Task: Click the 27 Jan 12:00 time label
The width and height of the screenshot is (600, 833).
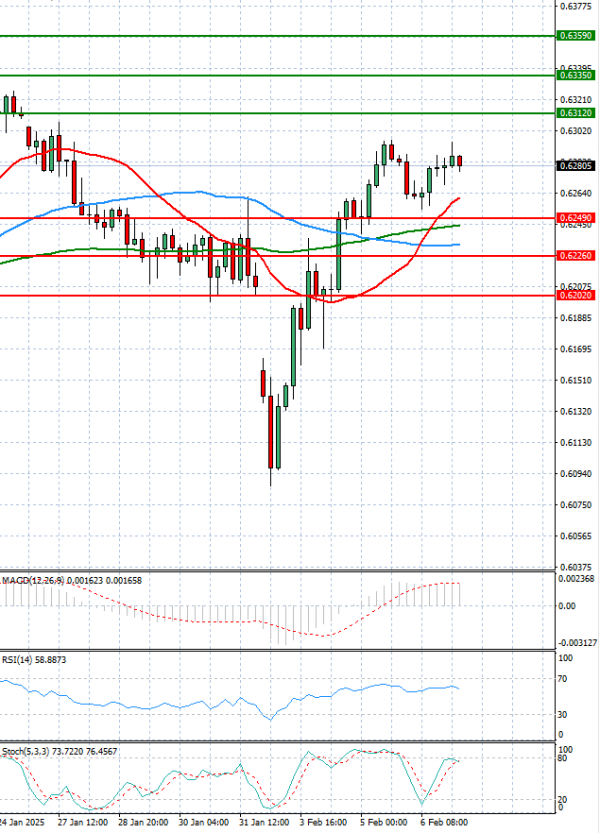Action: click(x=82, y=822)
